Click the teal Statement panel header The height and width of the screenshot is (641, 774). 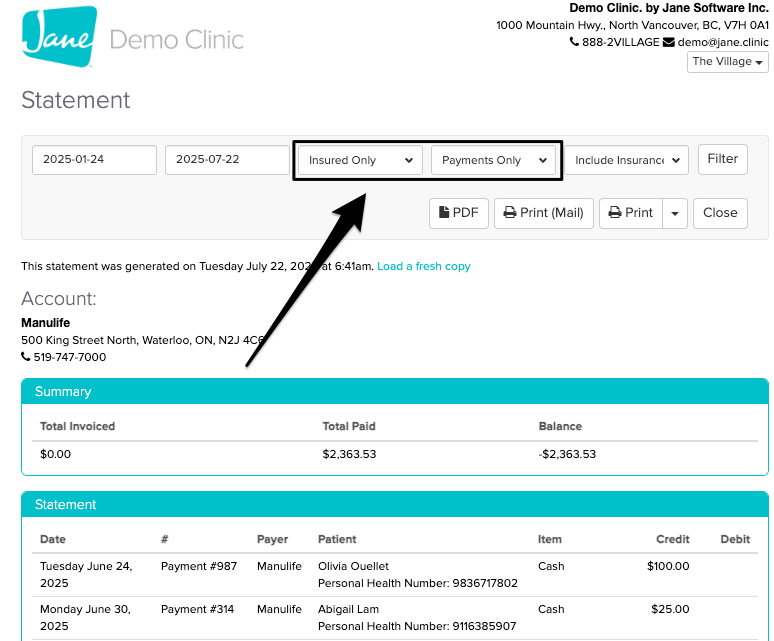point(395,504)
